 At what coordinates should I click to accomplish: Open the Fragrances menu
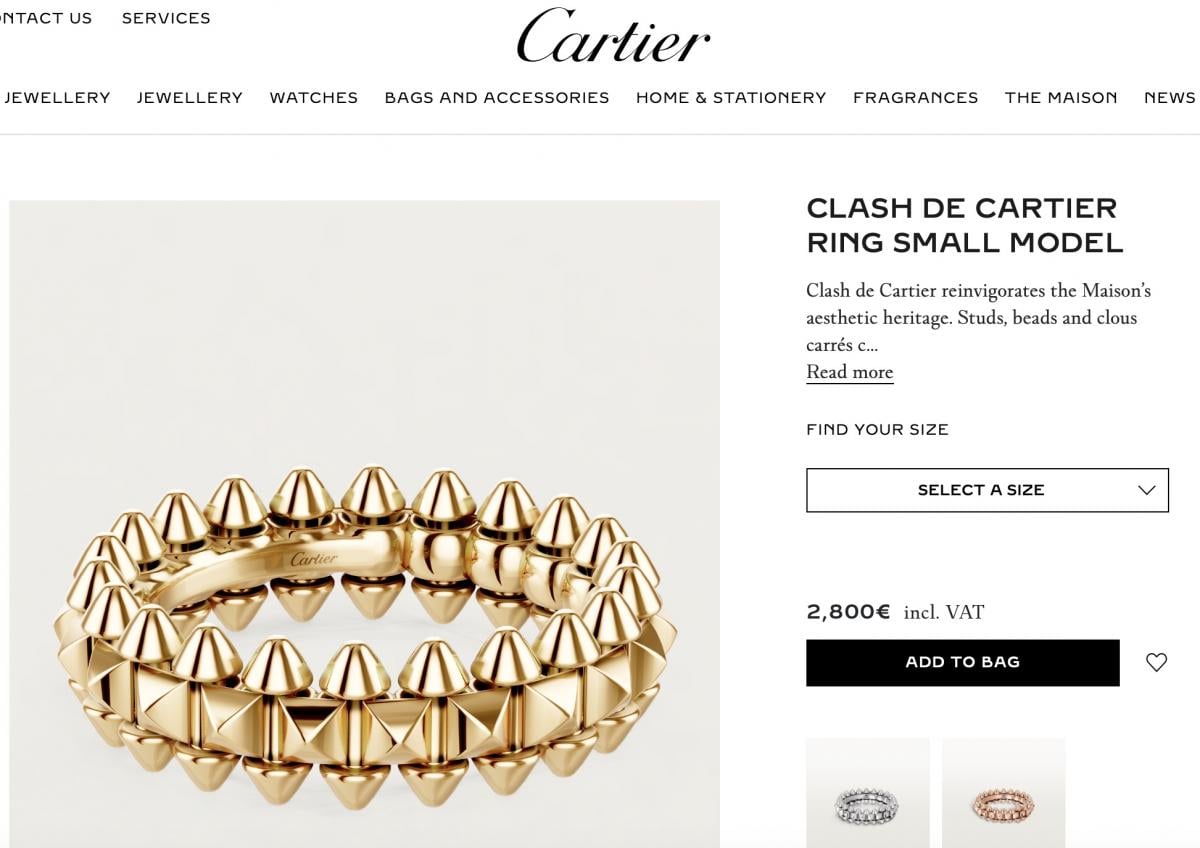(915, 97)
